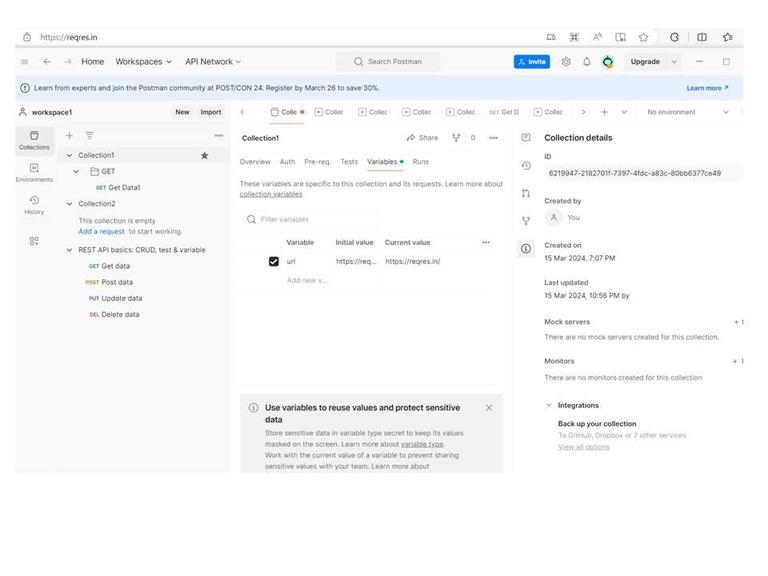Dismiss the Use variables info banner
The image size is (768, 576).
click(489, 408)
